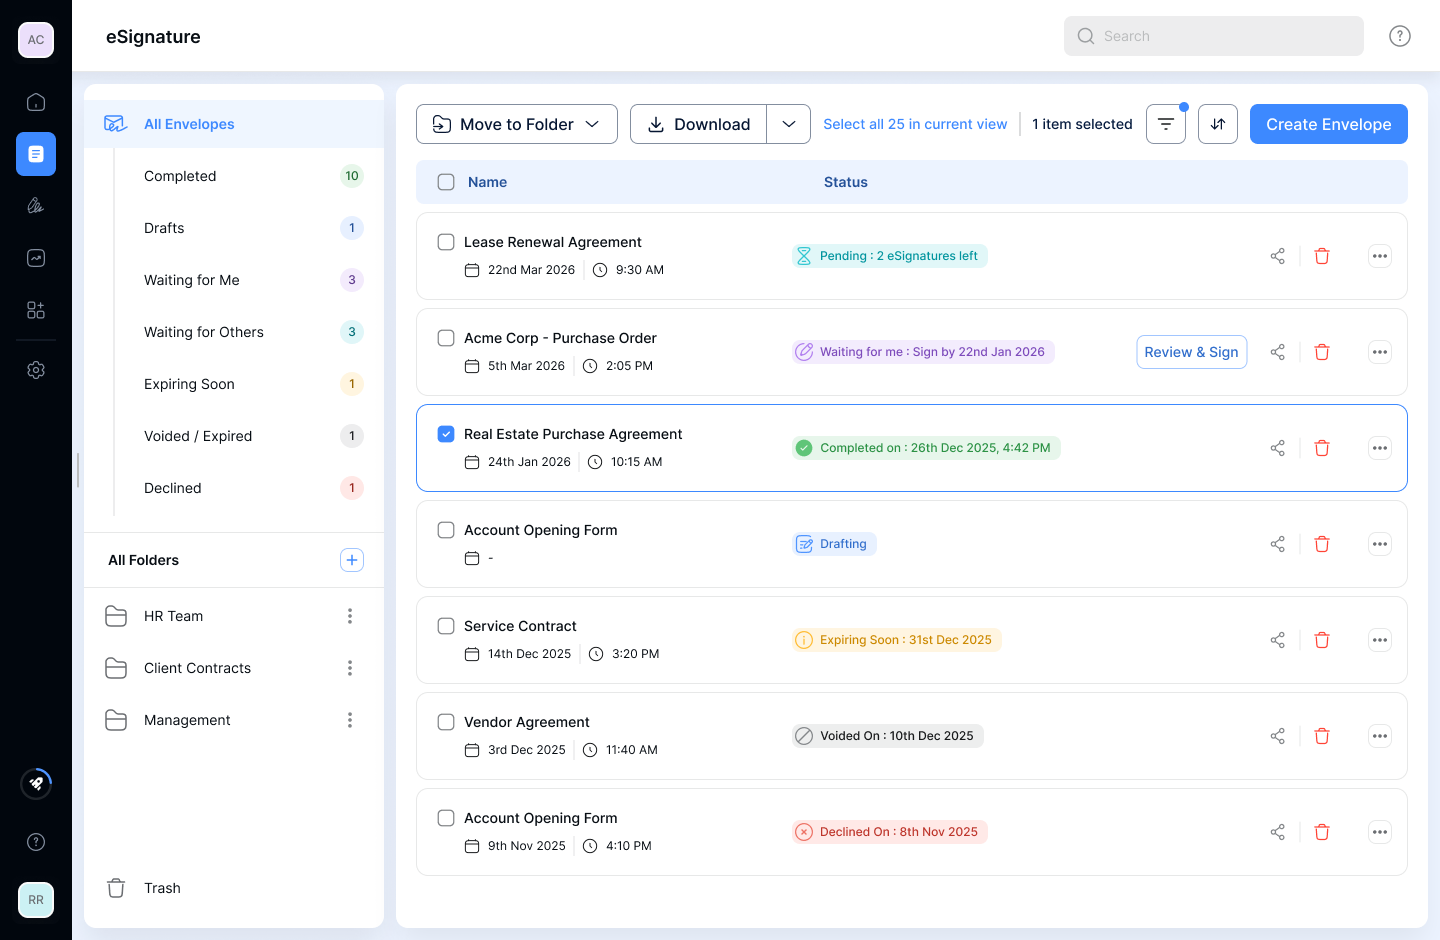This screenshot has height=940, width=1440.
Task: Open the help icon in top header
Action: tap(1399, 36)
